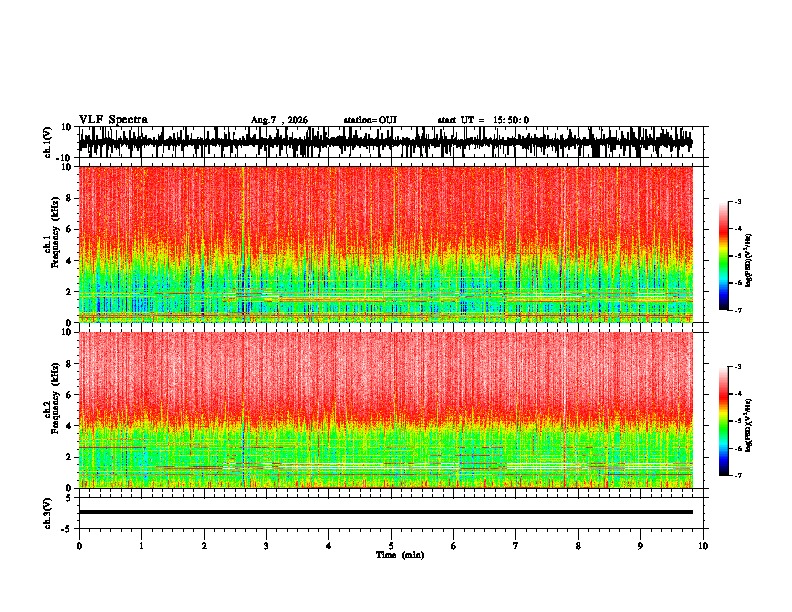Click the "Time (min)" axis label
792x612 pixels.
[x=400, y=555]
